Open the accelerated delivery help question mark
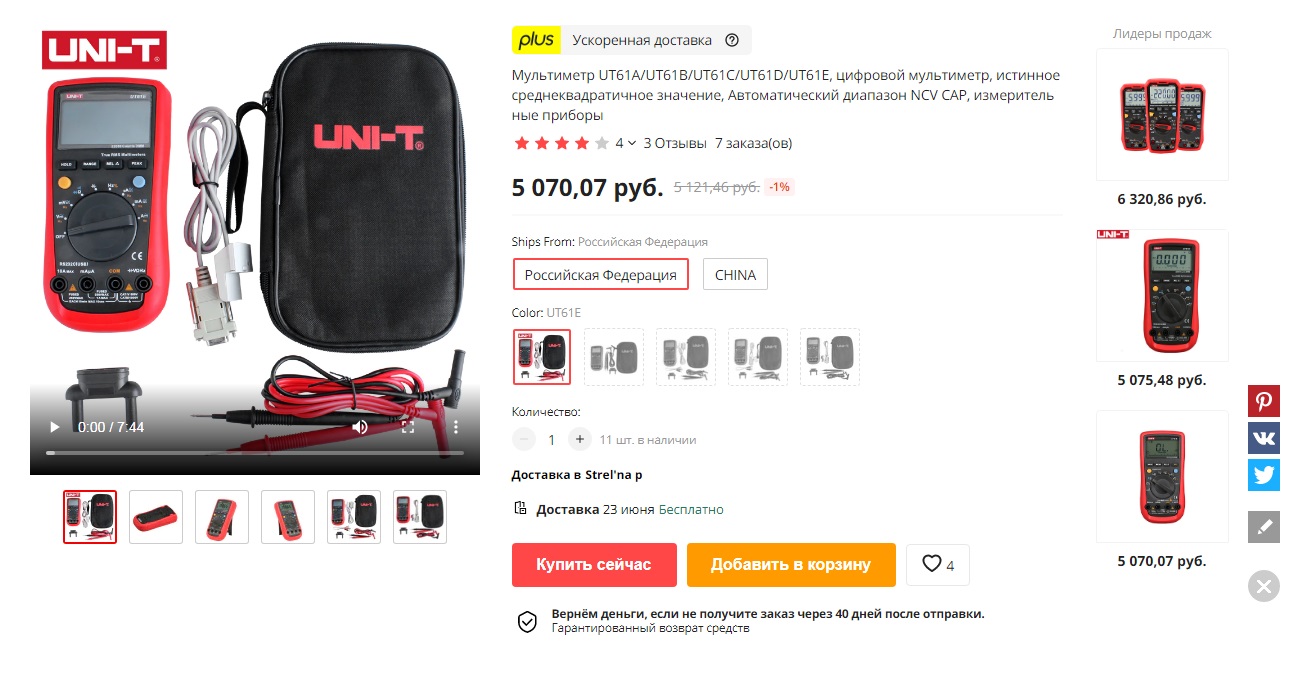 732,40
